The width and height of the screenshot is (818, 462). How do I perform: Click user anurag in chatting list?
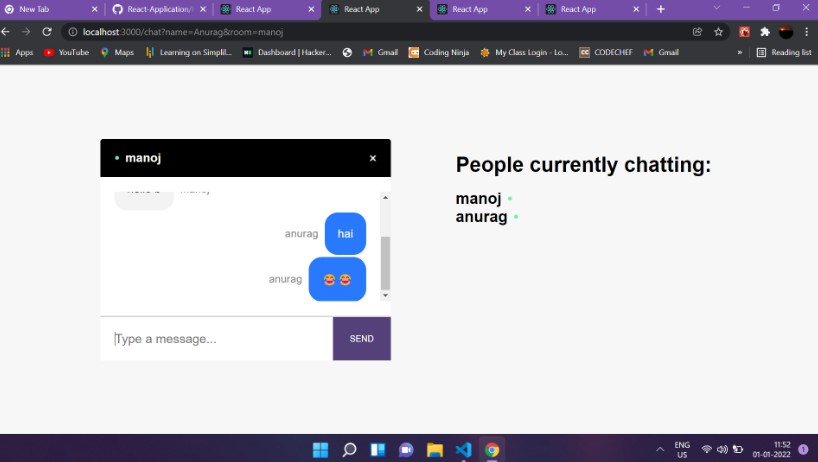pyautogui.click(x=482, y=216)
